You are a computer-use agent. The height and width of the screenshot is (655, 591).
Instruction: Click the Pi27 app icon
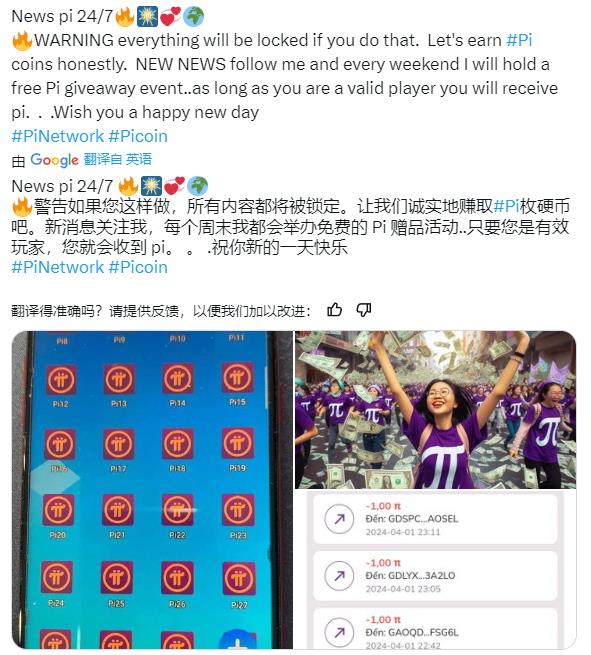point(238,579)
